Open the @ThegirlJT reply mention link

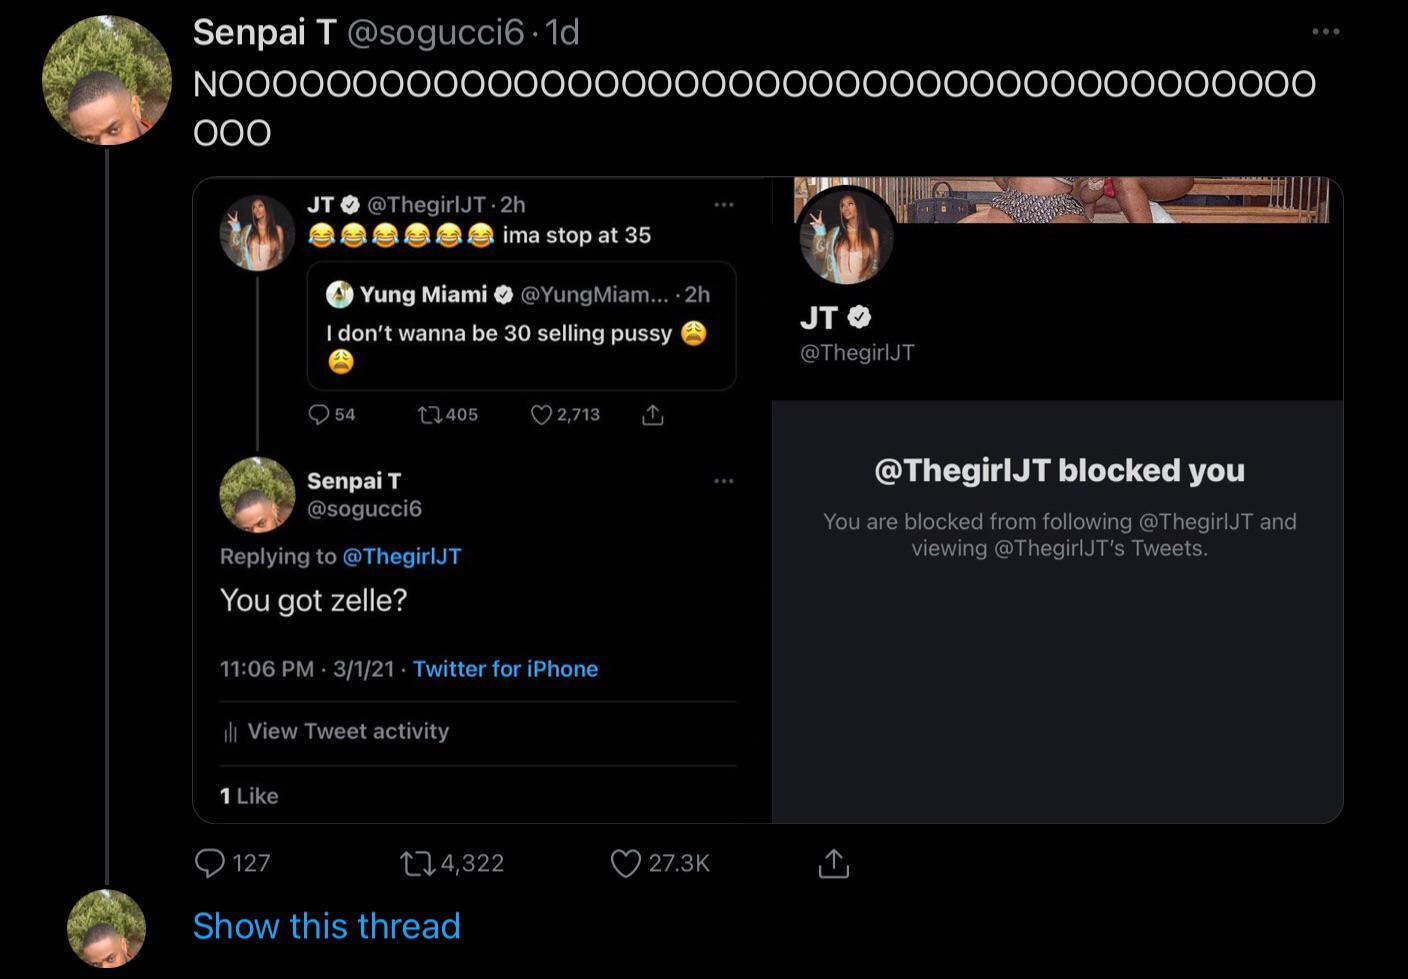402,556
